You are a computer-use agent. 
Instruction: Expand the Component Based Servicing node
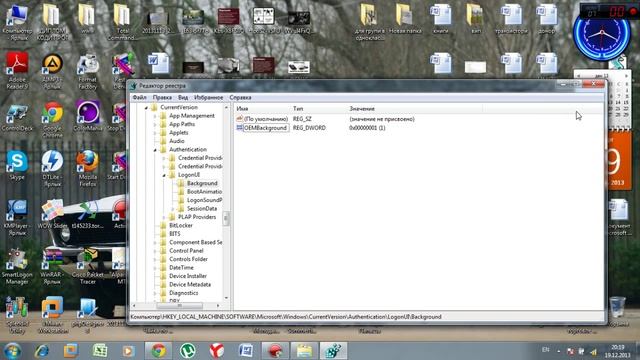tap(155, 242)
